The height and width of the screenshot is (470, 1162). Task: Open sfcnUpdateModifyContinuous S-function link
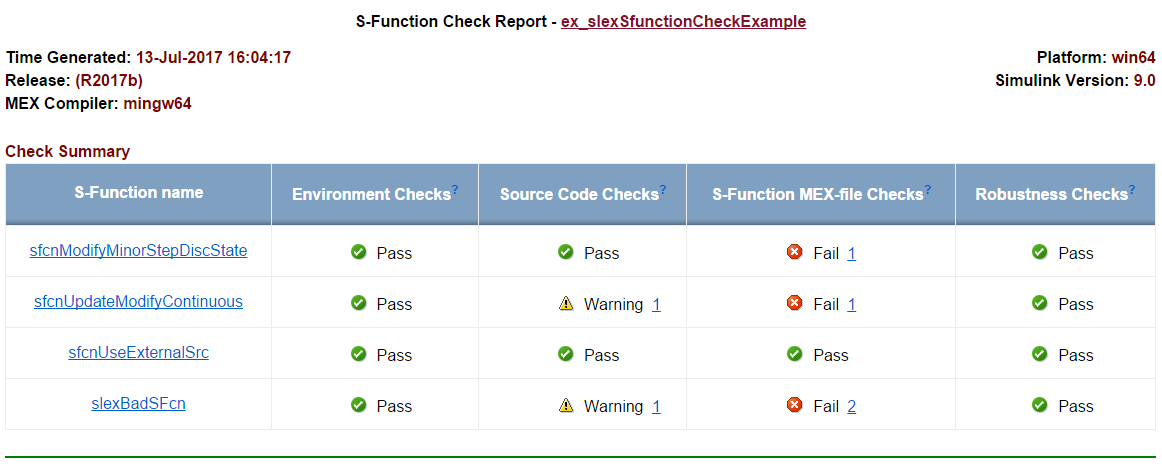pos(138,302)
